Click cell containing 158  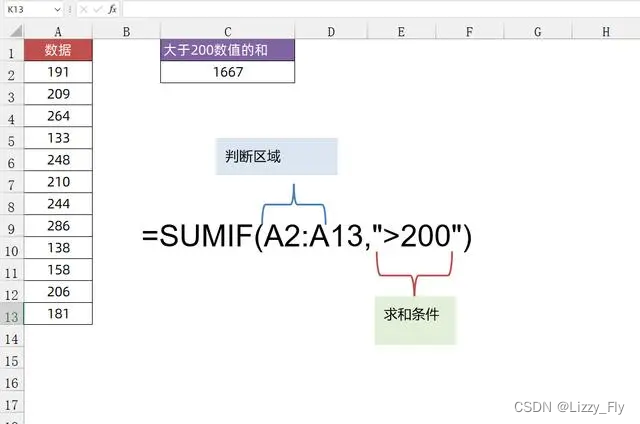[58, 270]
